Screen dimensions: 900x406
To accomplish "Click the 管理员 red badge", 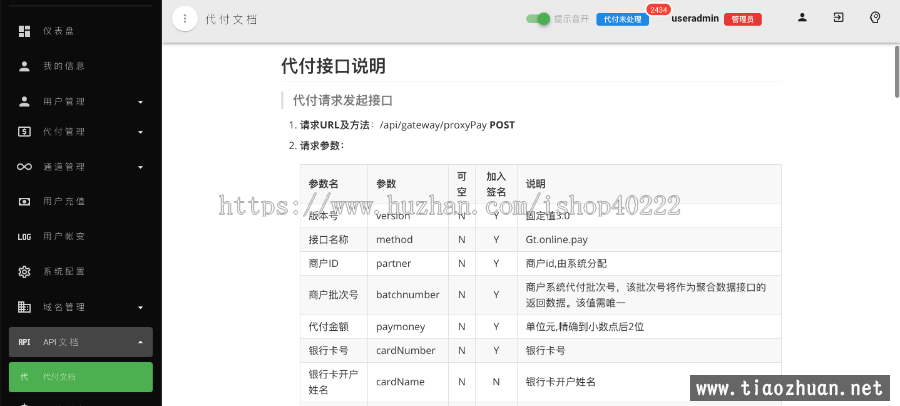I will pyautogui.click(x=743, y=20).
